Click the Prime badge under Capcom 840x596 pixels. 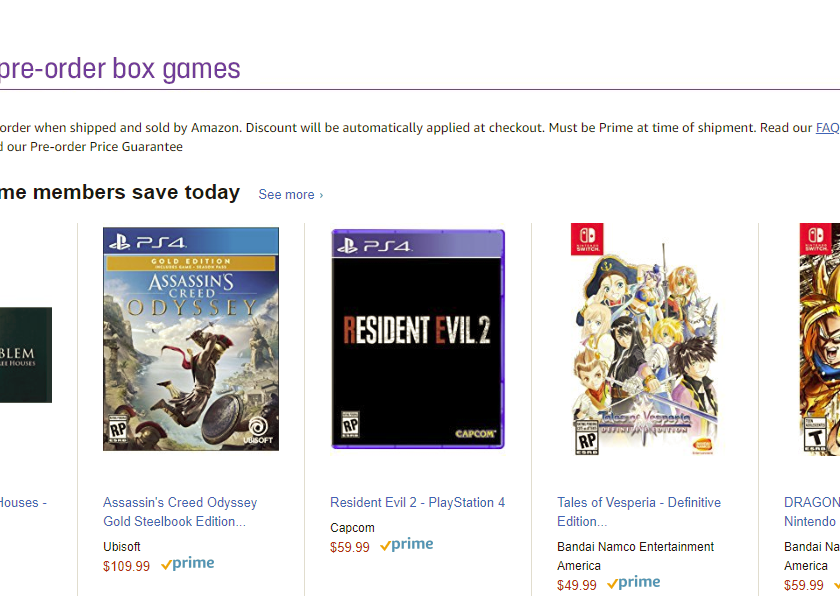click(x=407, y=545)
